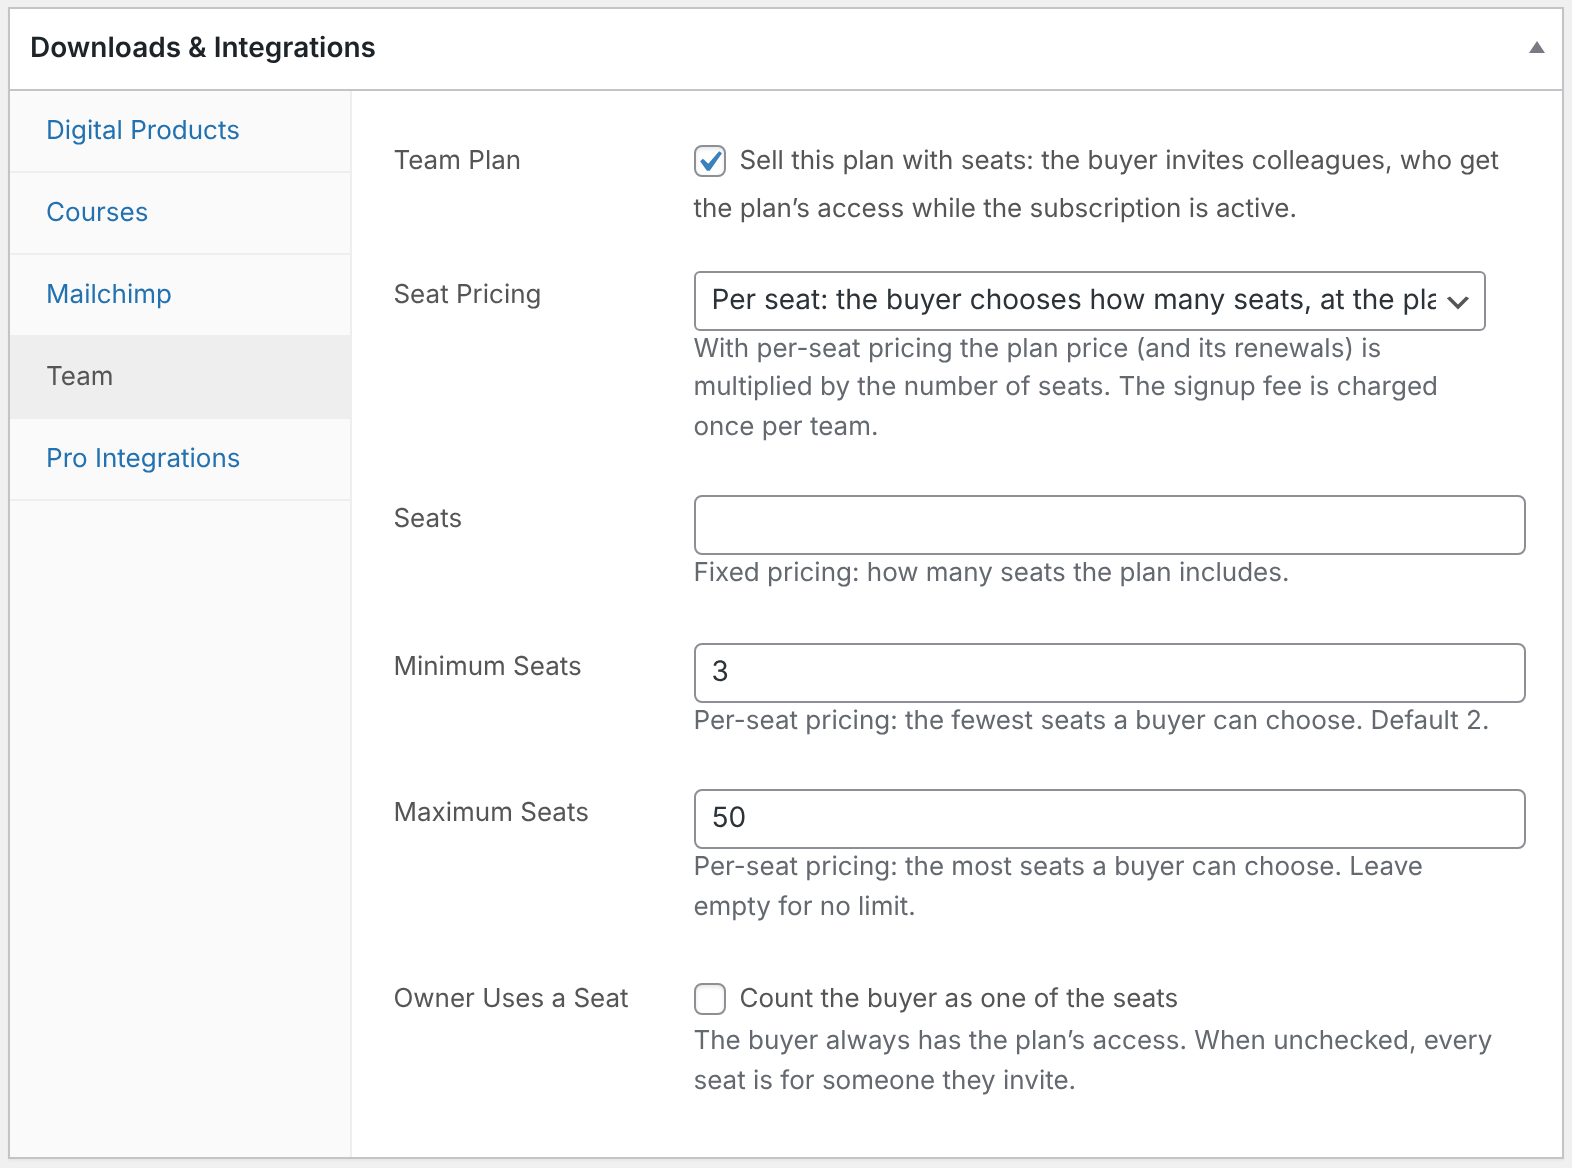Collapse the Downloads & Integrations panel arrow
Image resolution: width=1572 pixels, height=1168 pixels.
point(1537,48)
